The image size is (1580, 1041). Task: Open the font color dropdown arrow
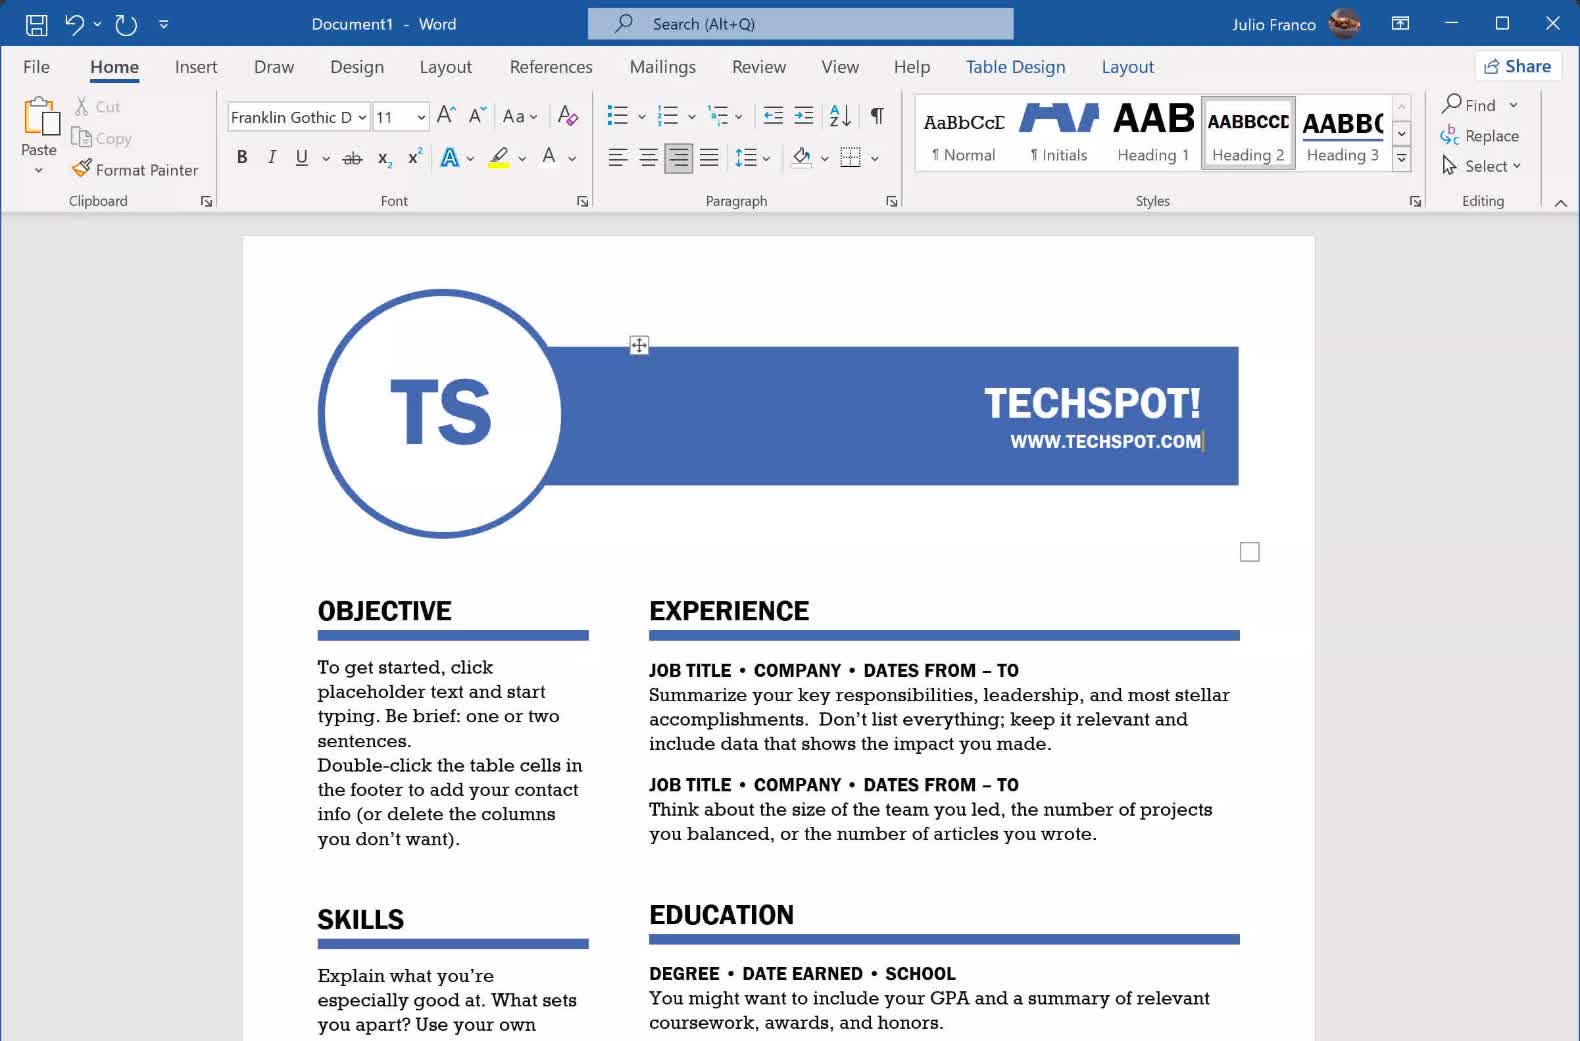(x=572, y=158)
